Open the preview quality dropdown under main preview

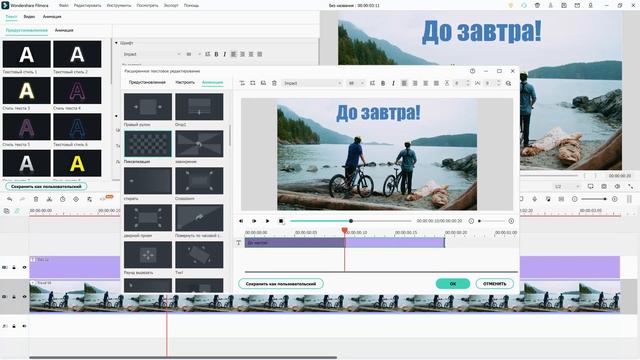tap(567, 187)
